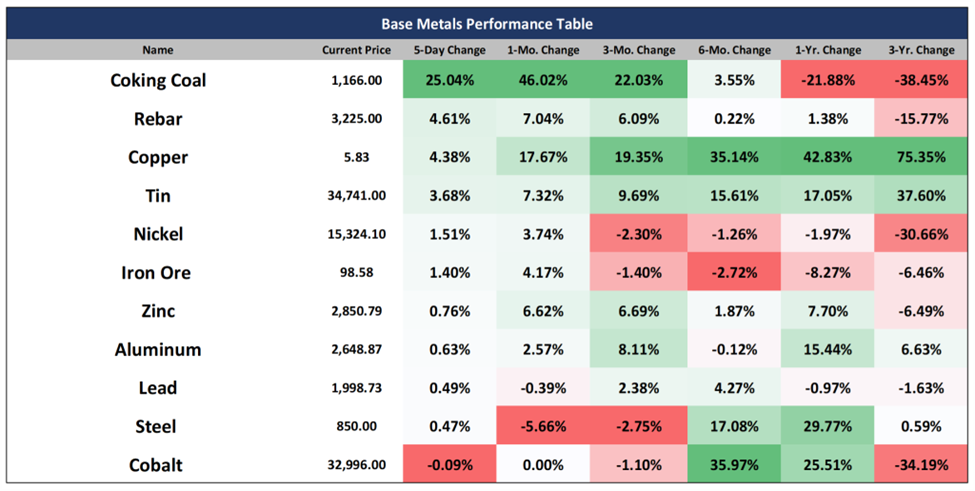The image size is (975, 491).
Task: Select the Rebar current price 3,225.00
Action: pyautogui.click(x=357, y=118)
